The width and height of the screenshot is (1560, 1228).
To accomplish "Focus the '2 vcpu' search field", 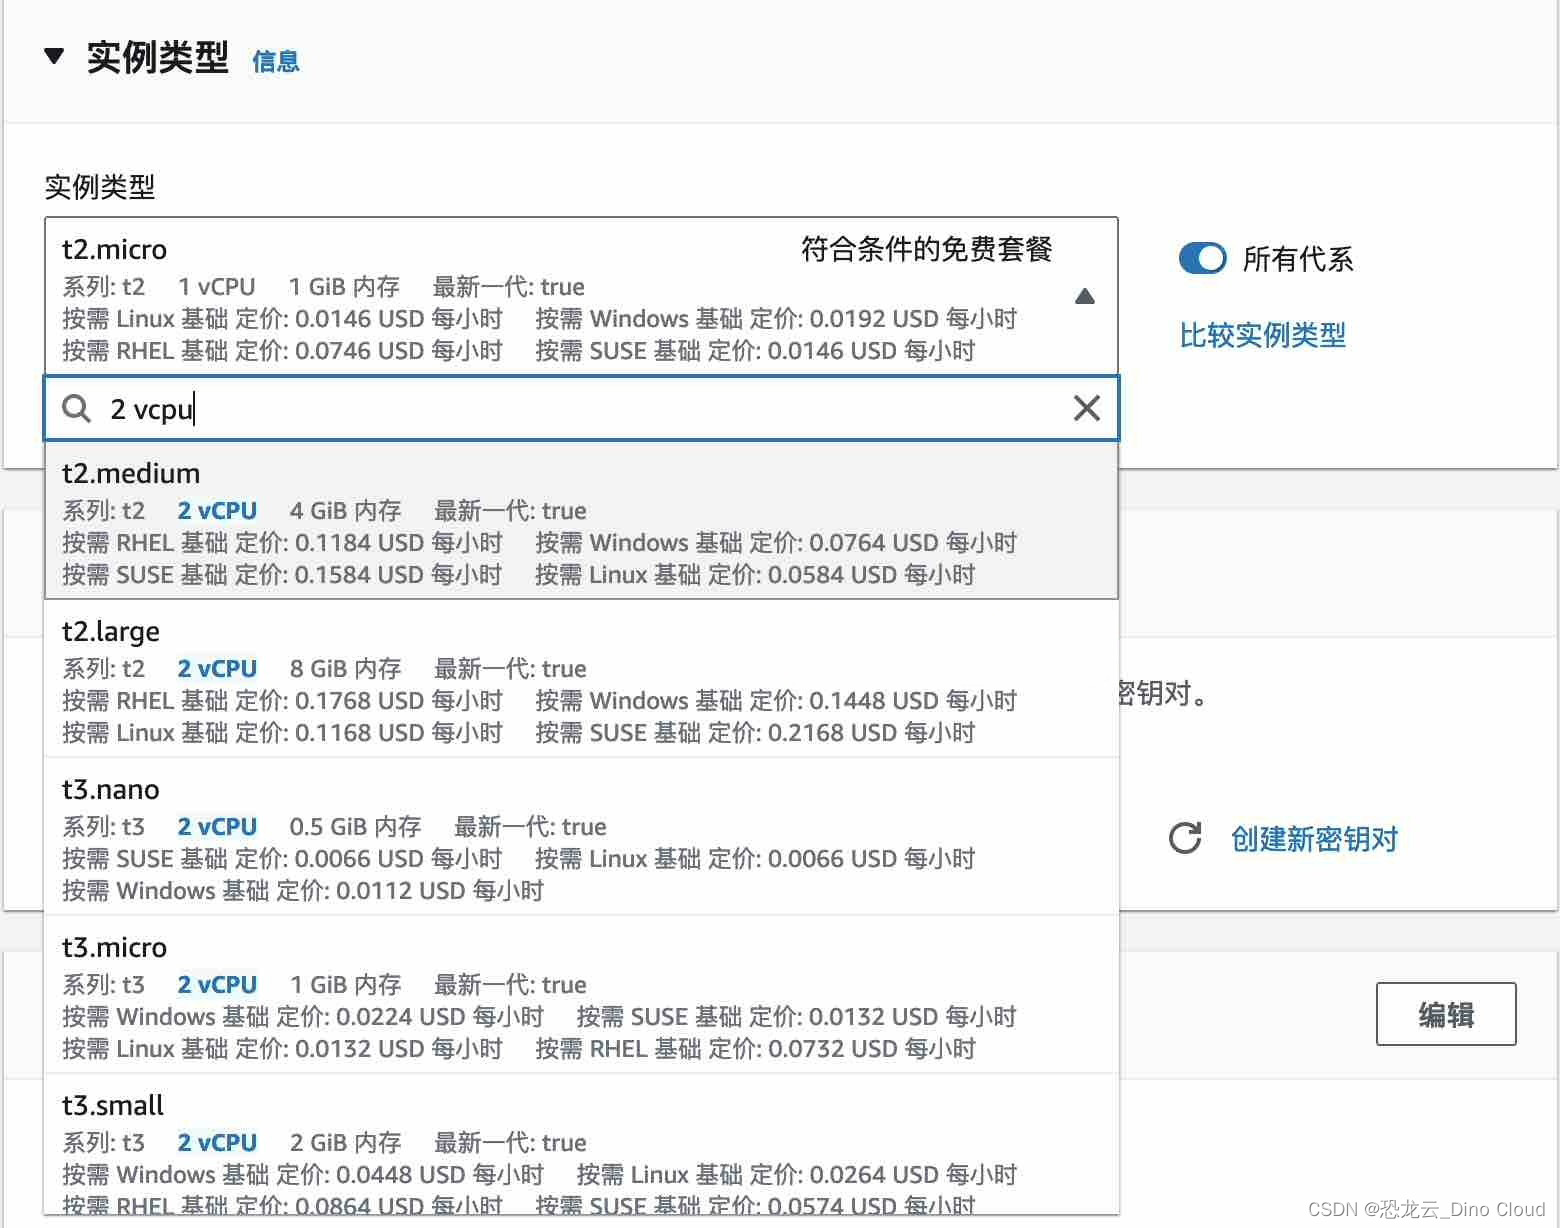I will click(580, 408).
